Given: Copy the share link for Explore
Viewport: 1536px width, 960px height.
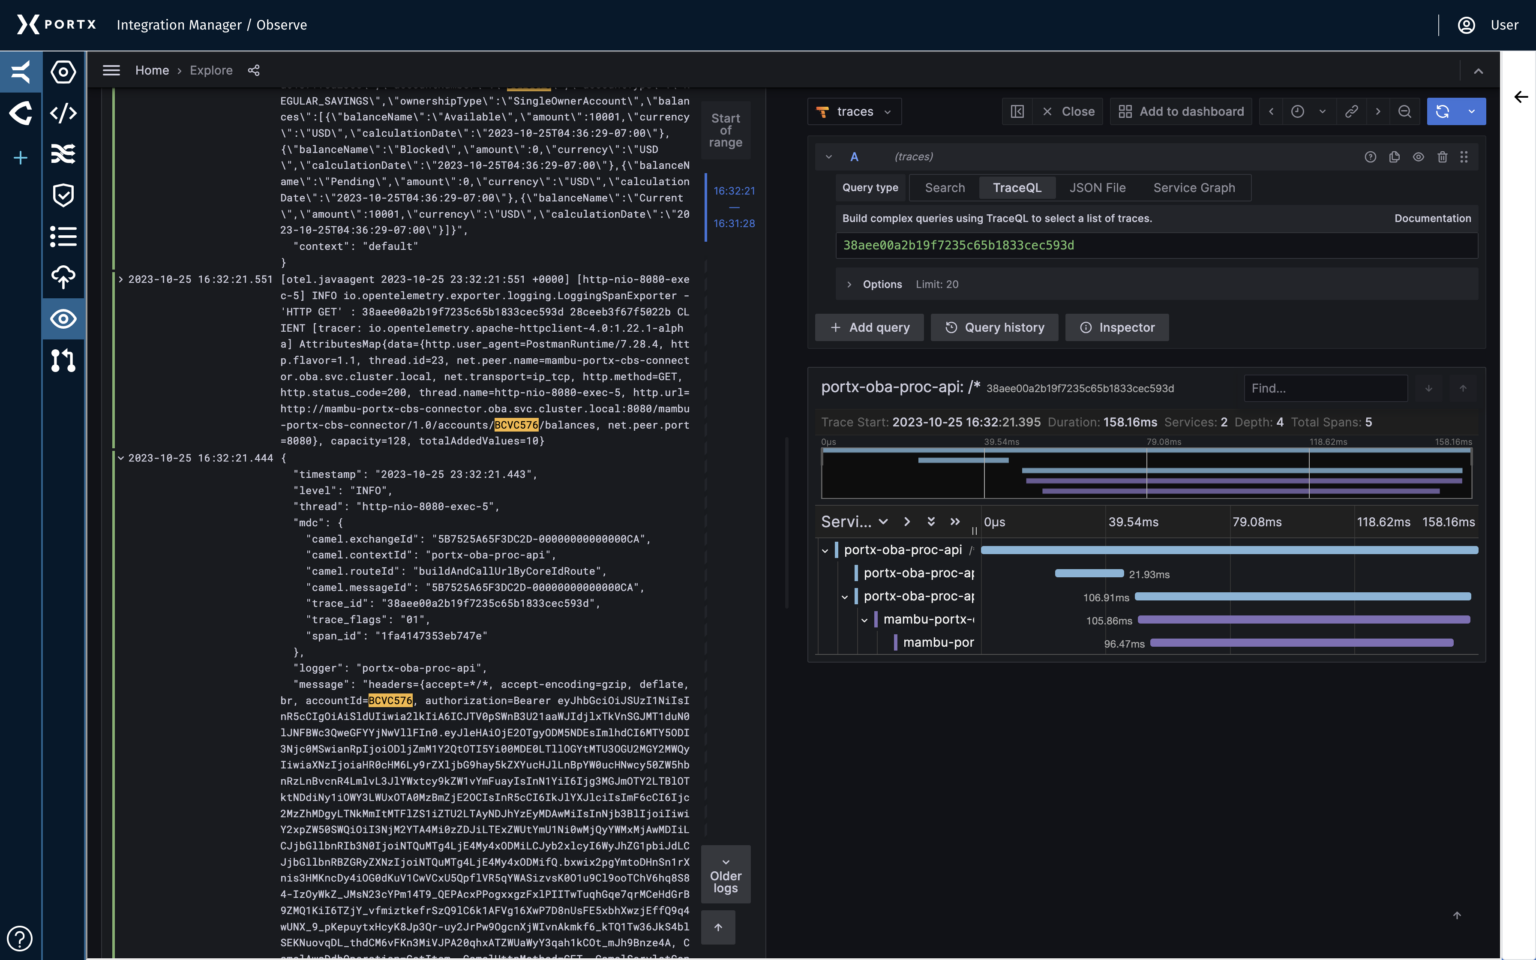Looking at the screenshot, I should (x=253, y=70).
